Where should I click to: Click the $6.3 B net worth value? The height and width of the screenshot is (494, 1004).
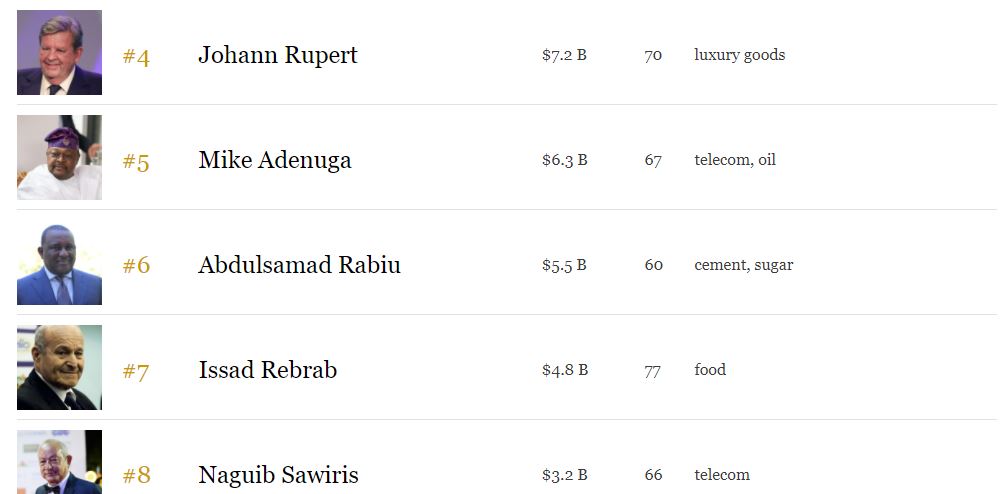[564, 160]
